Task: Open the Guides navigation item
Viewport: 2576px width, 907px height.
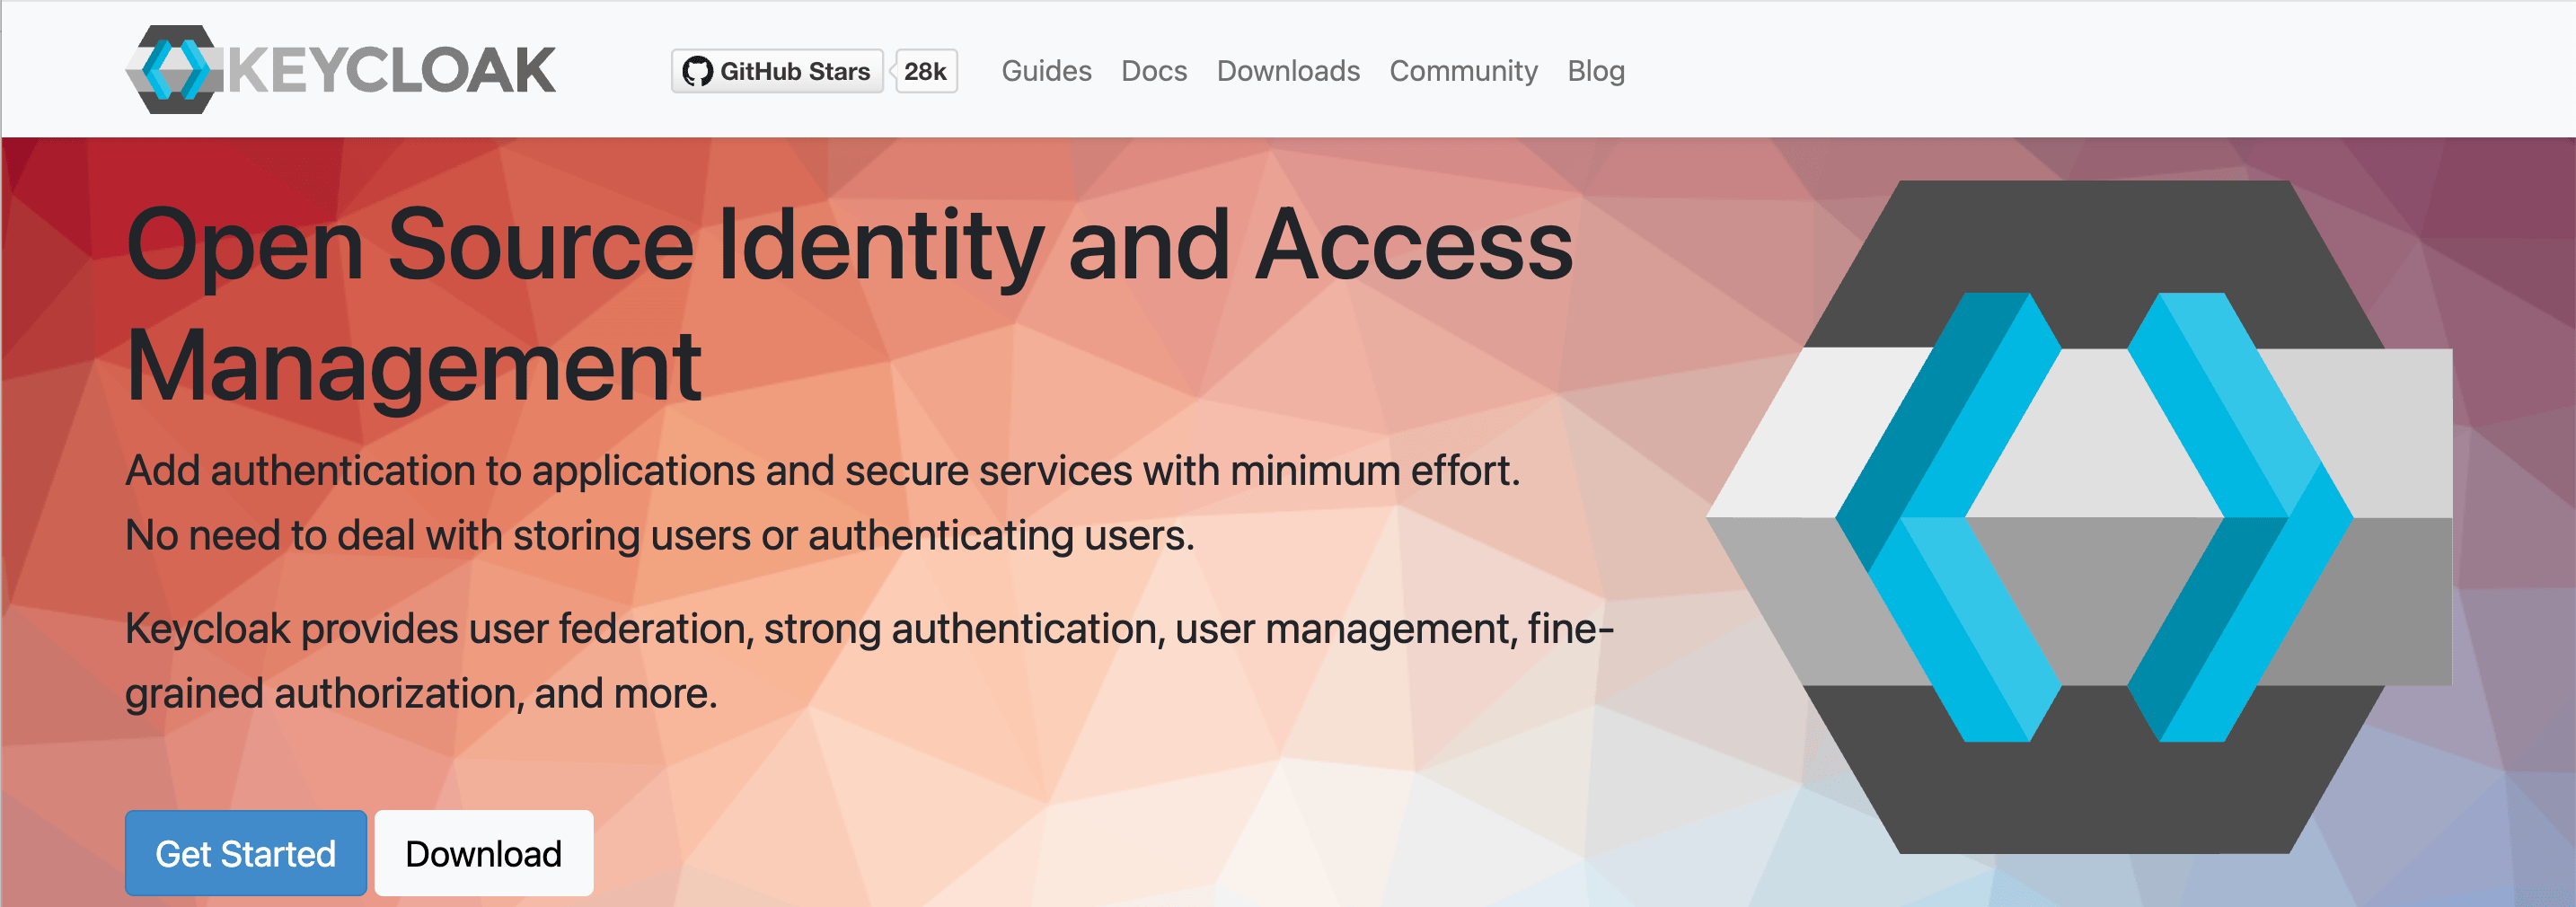Action: click(1046, 72)
